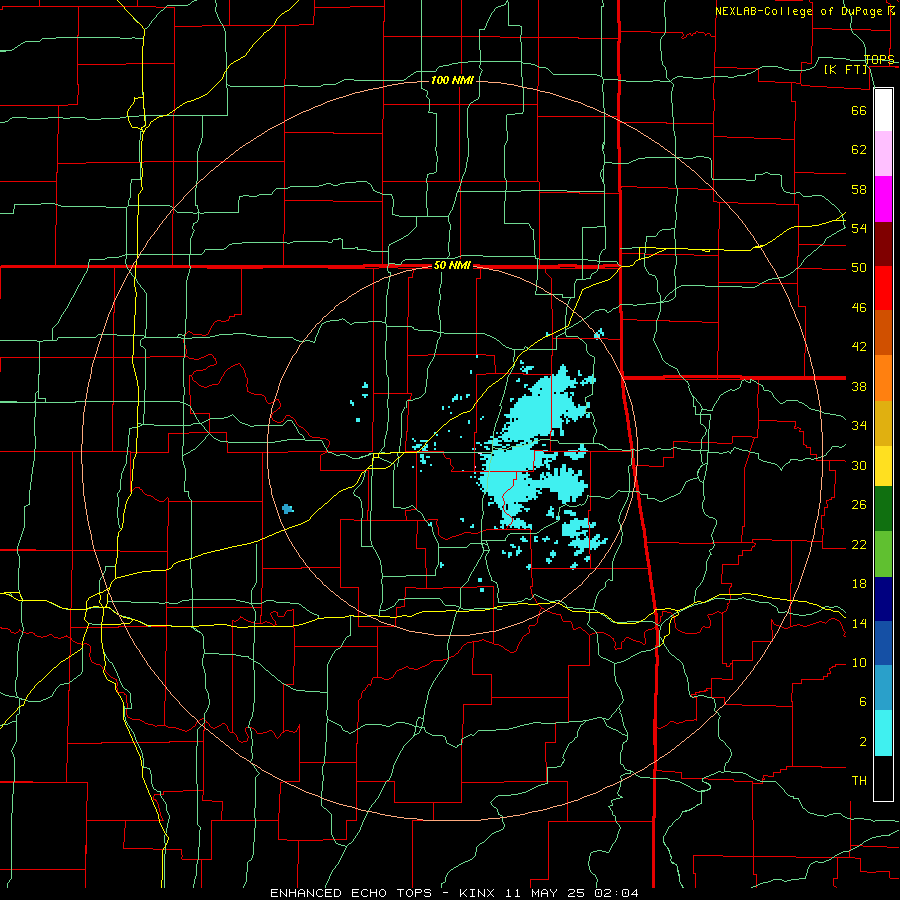900x900 pixels.
Task: Click the "NEXLAB-College of DuPage" credit text
Action: pos(799,11)
